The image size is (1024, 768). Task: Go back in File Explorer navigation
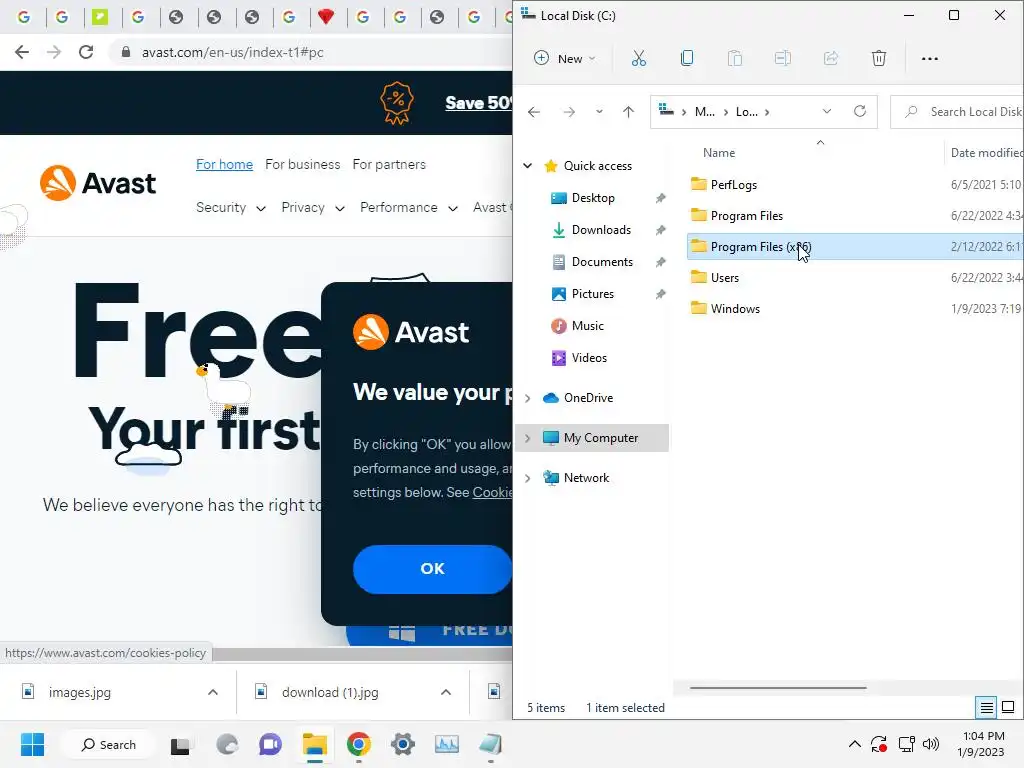pyautogui.click(x=534, y=112)
